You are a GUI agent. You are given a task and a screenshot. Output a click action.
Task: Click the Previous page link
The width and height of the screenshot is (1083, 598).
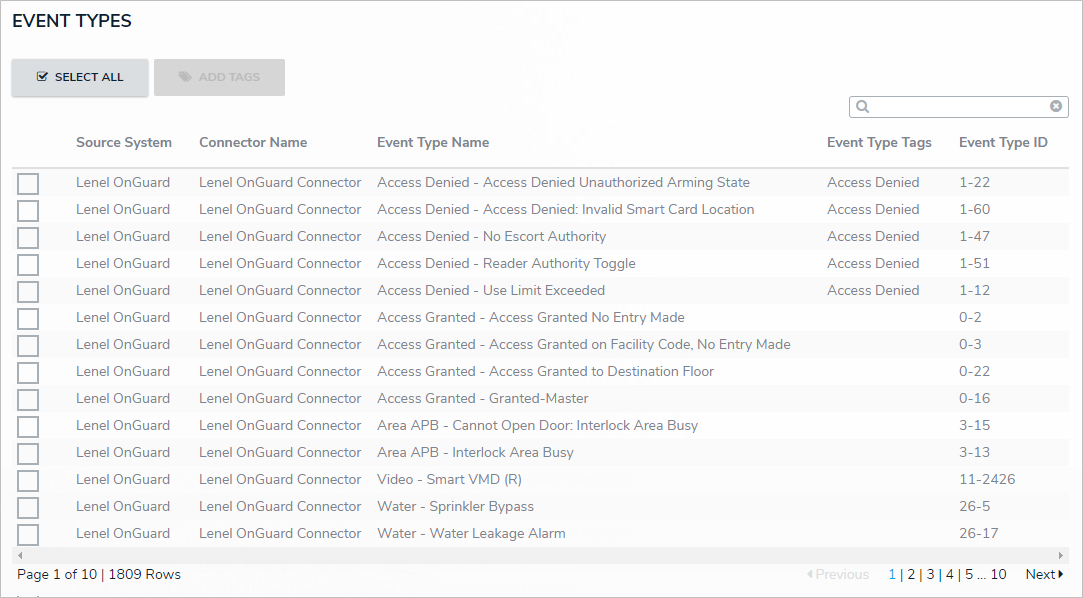pos(837,574)
